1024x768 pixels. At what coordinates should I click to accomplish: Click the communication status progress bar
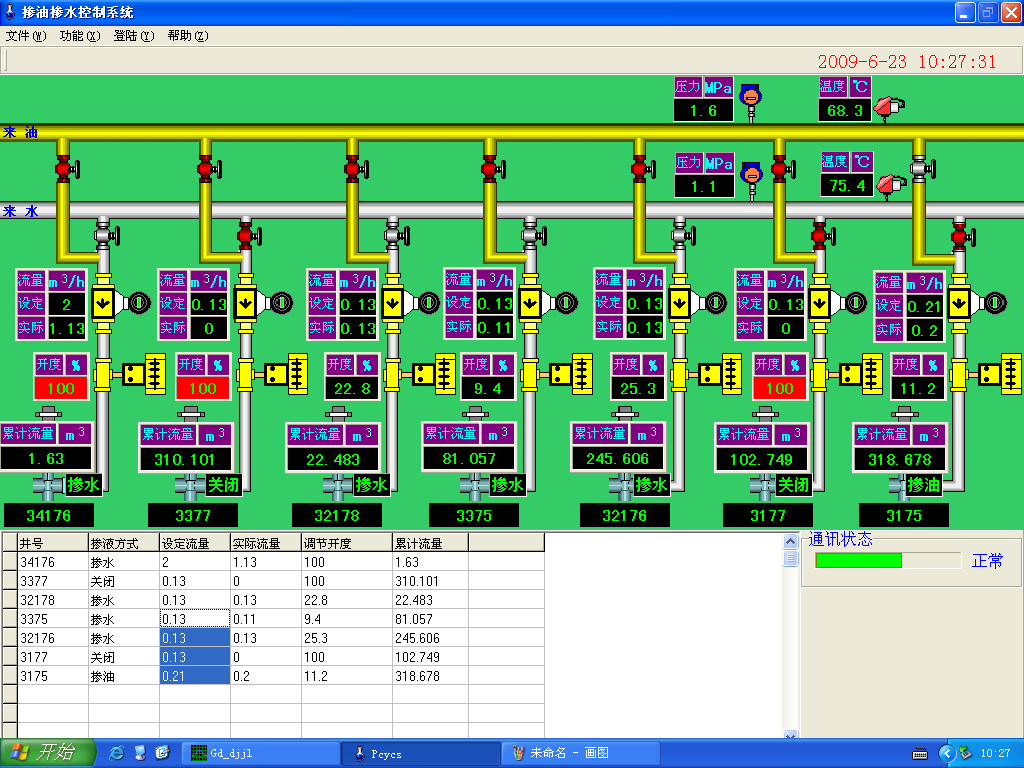[x=888, y=560]
